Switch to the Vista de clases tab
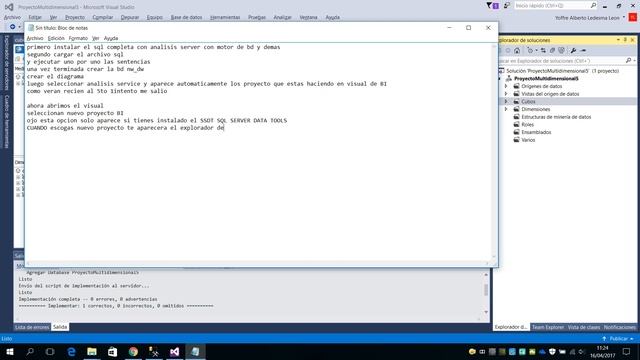Viewport: 640px width, 360px height. coord(584,327)
